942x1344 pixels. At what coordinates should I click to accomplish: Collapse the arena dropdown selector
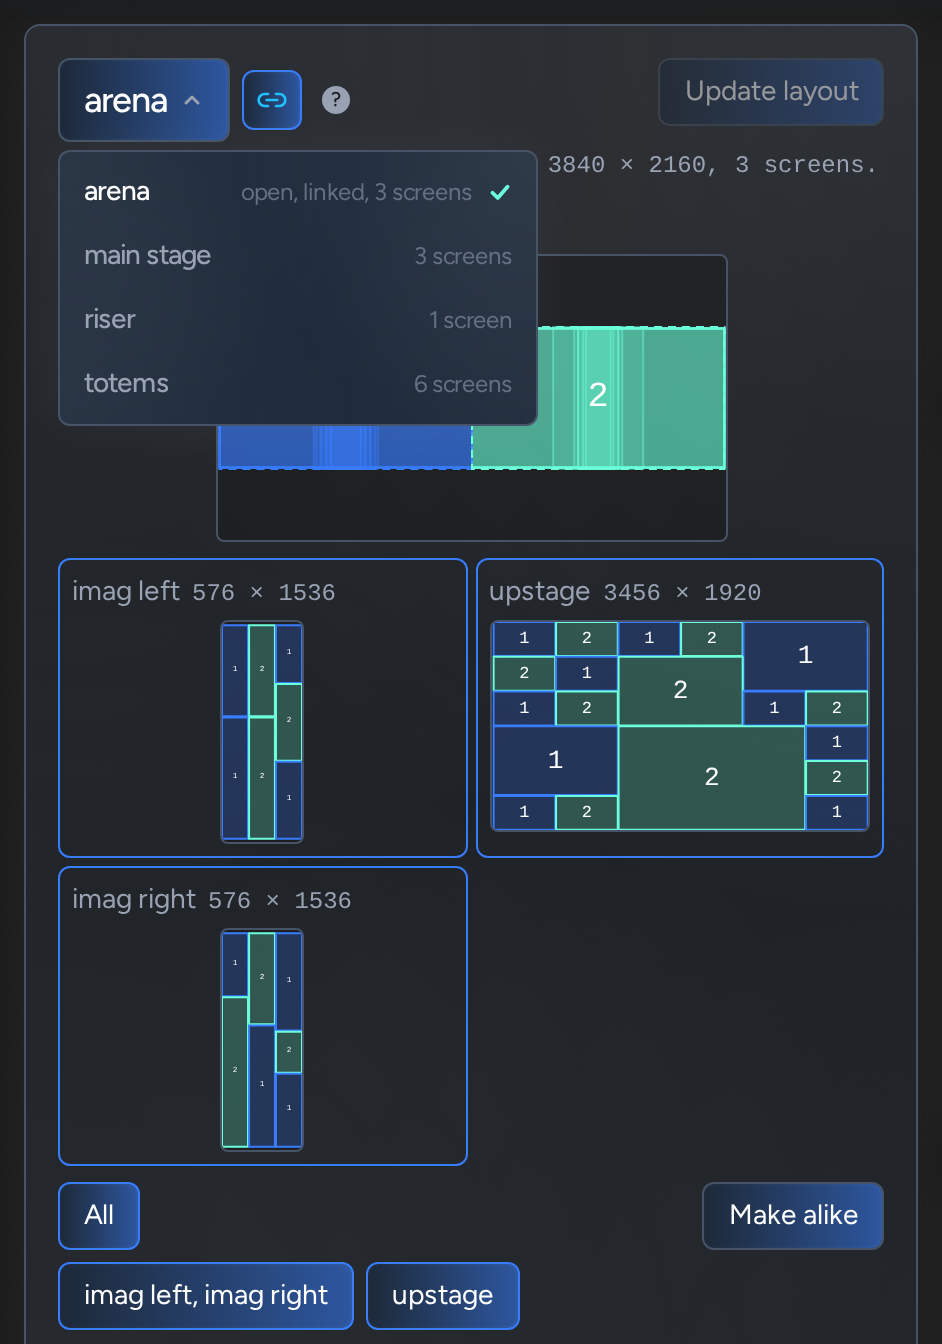144,100
